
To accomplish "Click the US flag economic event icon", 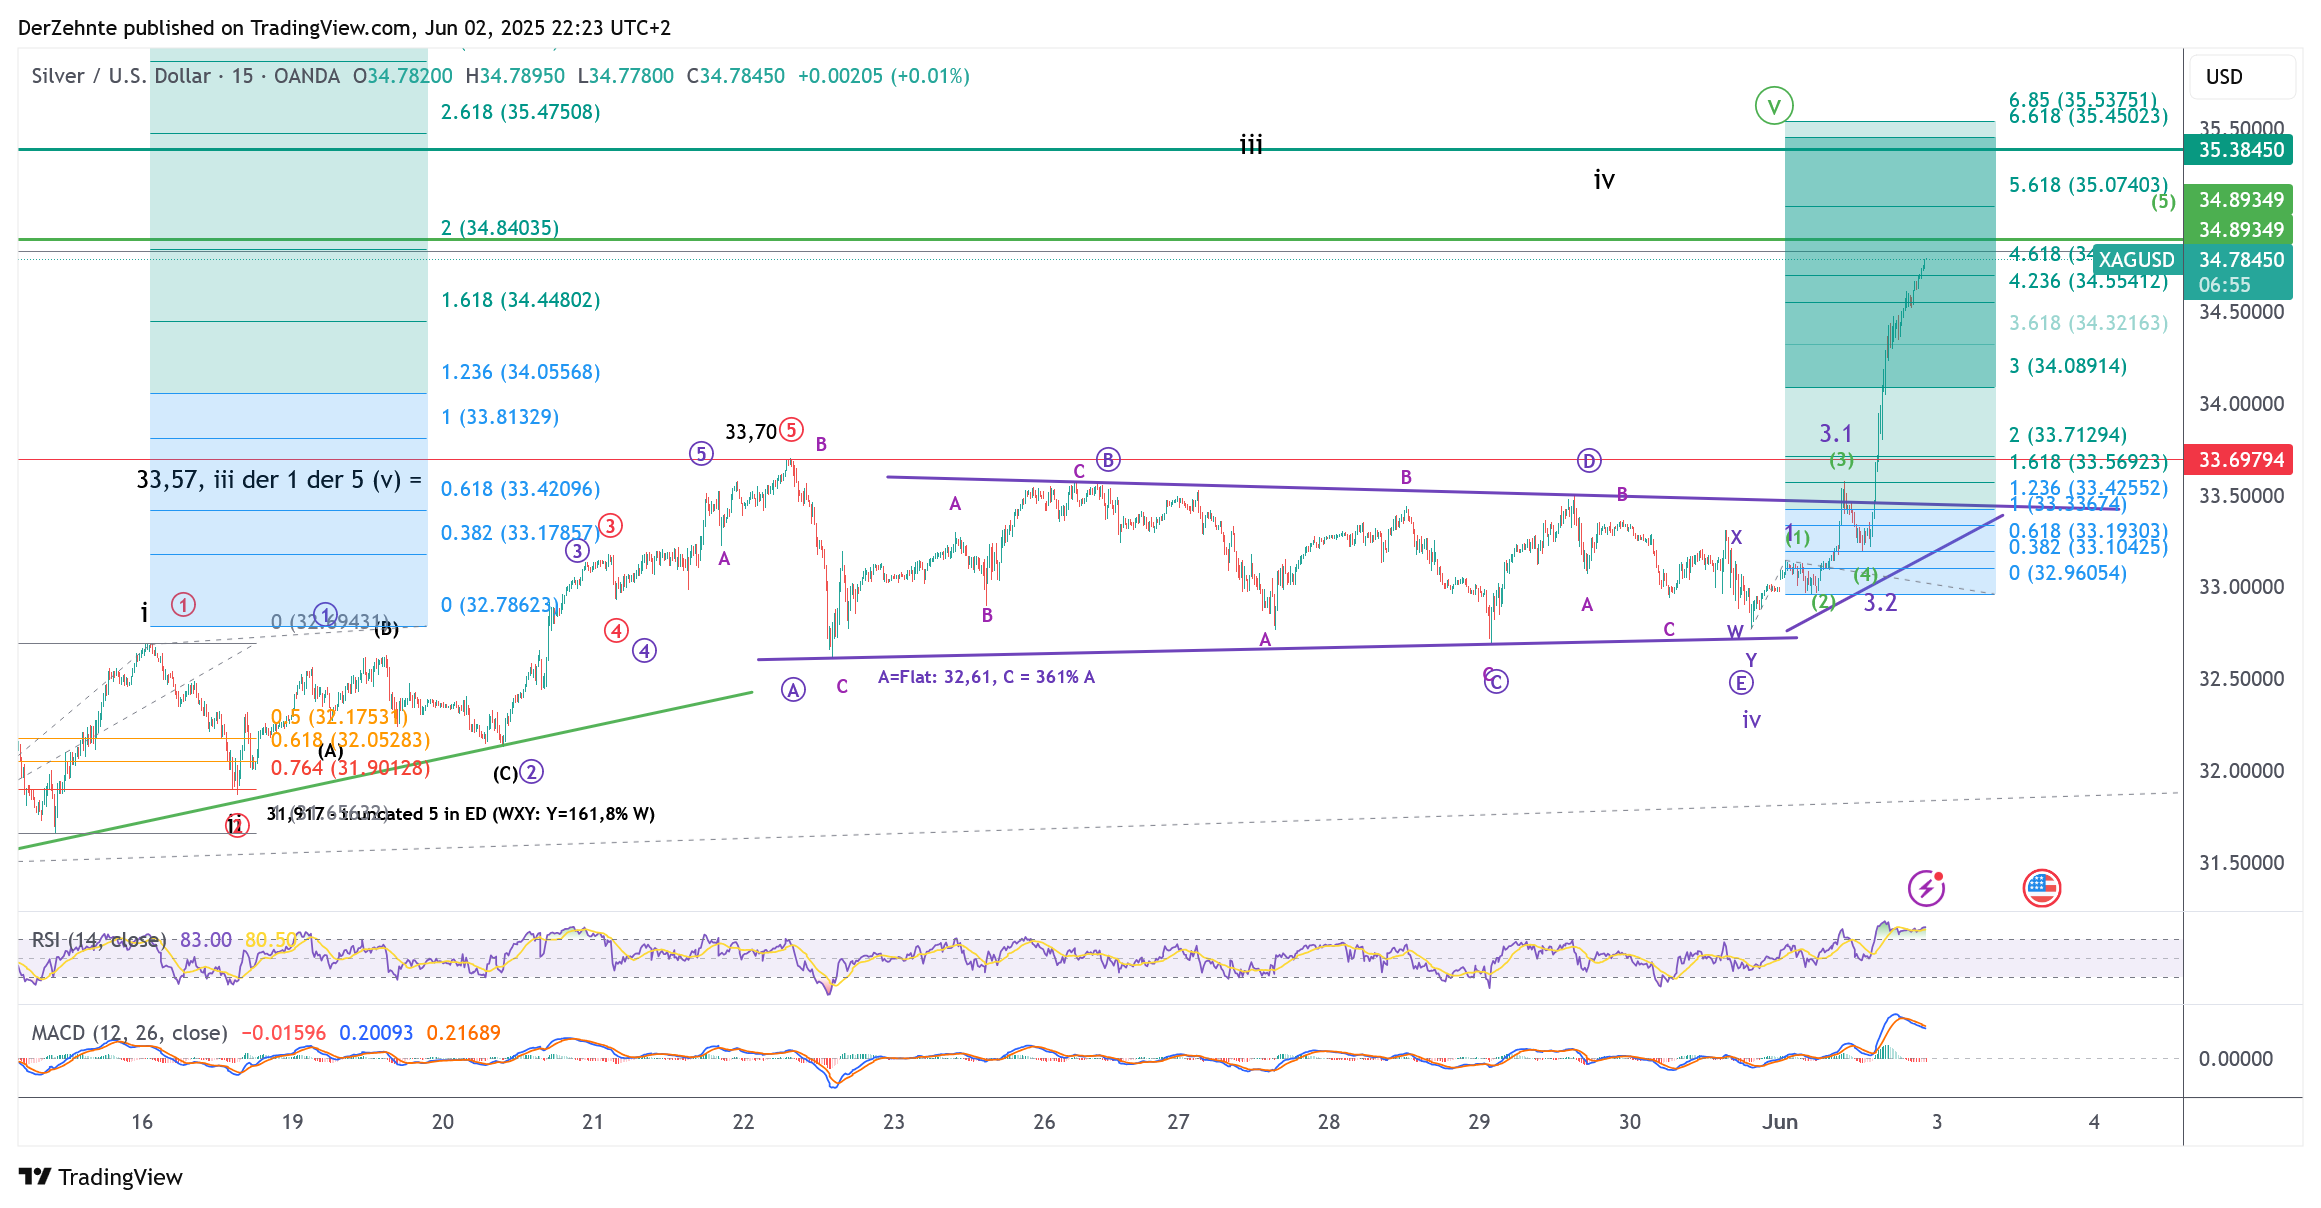I will 2041,888.
